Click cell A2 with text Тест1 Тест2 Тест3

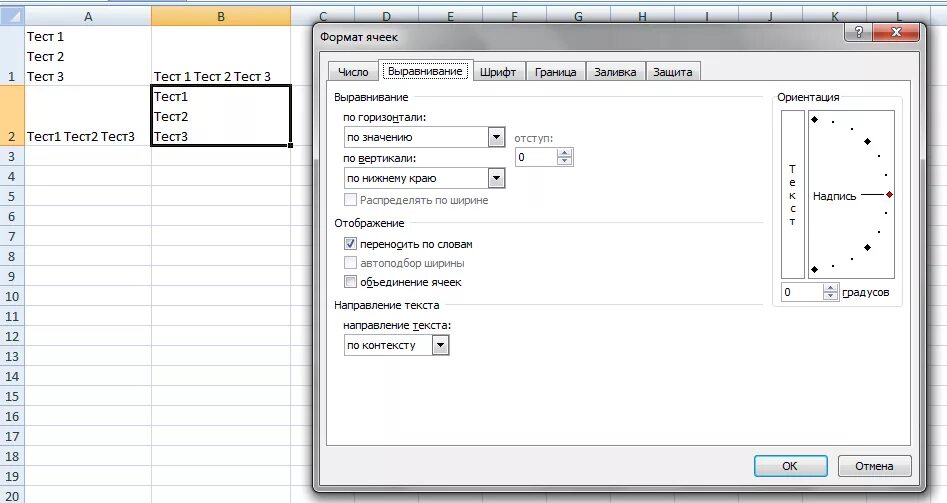[x=88, y=116]
